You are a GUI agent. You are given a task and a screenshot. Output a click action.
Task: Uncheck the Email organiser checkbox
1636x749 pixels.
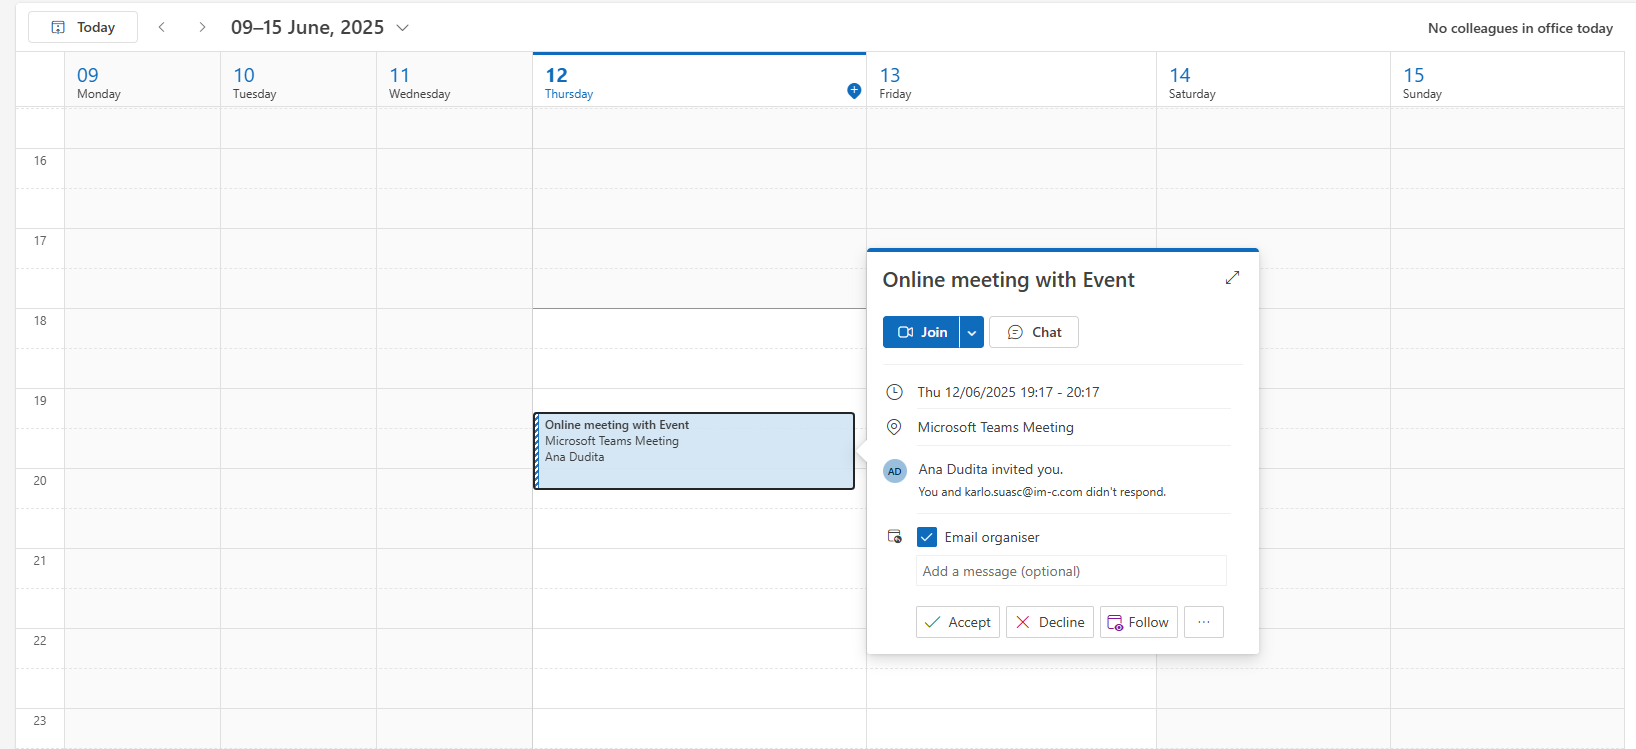[x=927, y=537]
